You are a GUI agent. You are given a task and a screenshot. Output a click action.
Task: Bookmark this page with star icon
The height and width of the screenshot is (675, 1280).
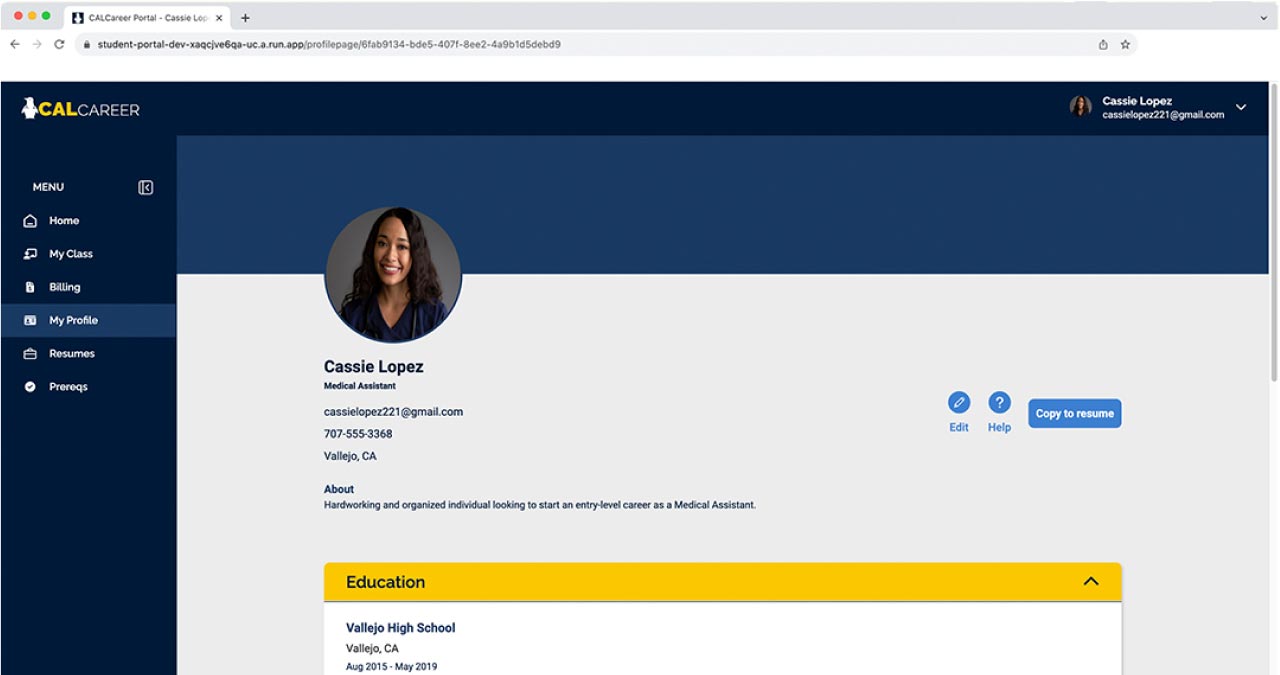[x=1125, y=44]
